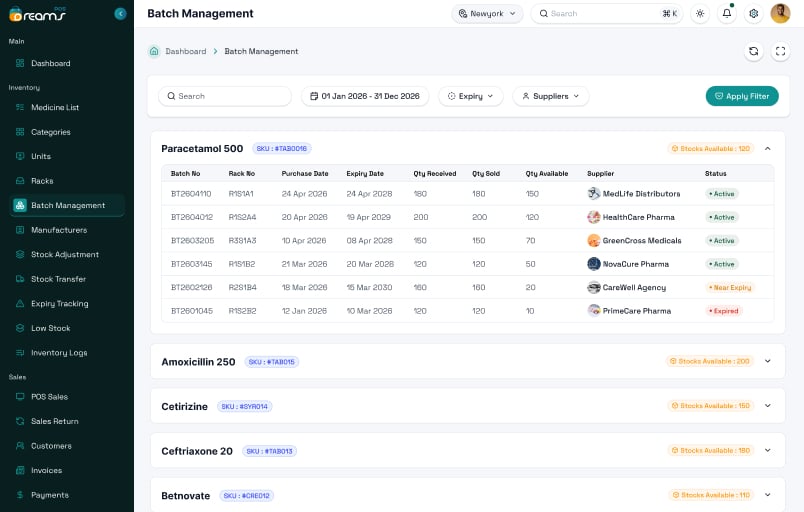
Task: Click SKU #TAB0016 badge
Action: [x=282, y=149]
